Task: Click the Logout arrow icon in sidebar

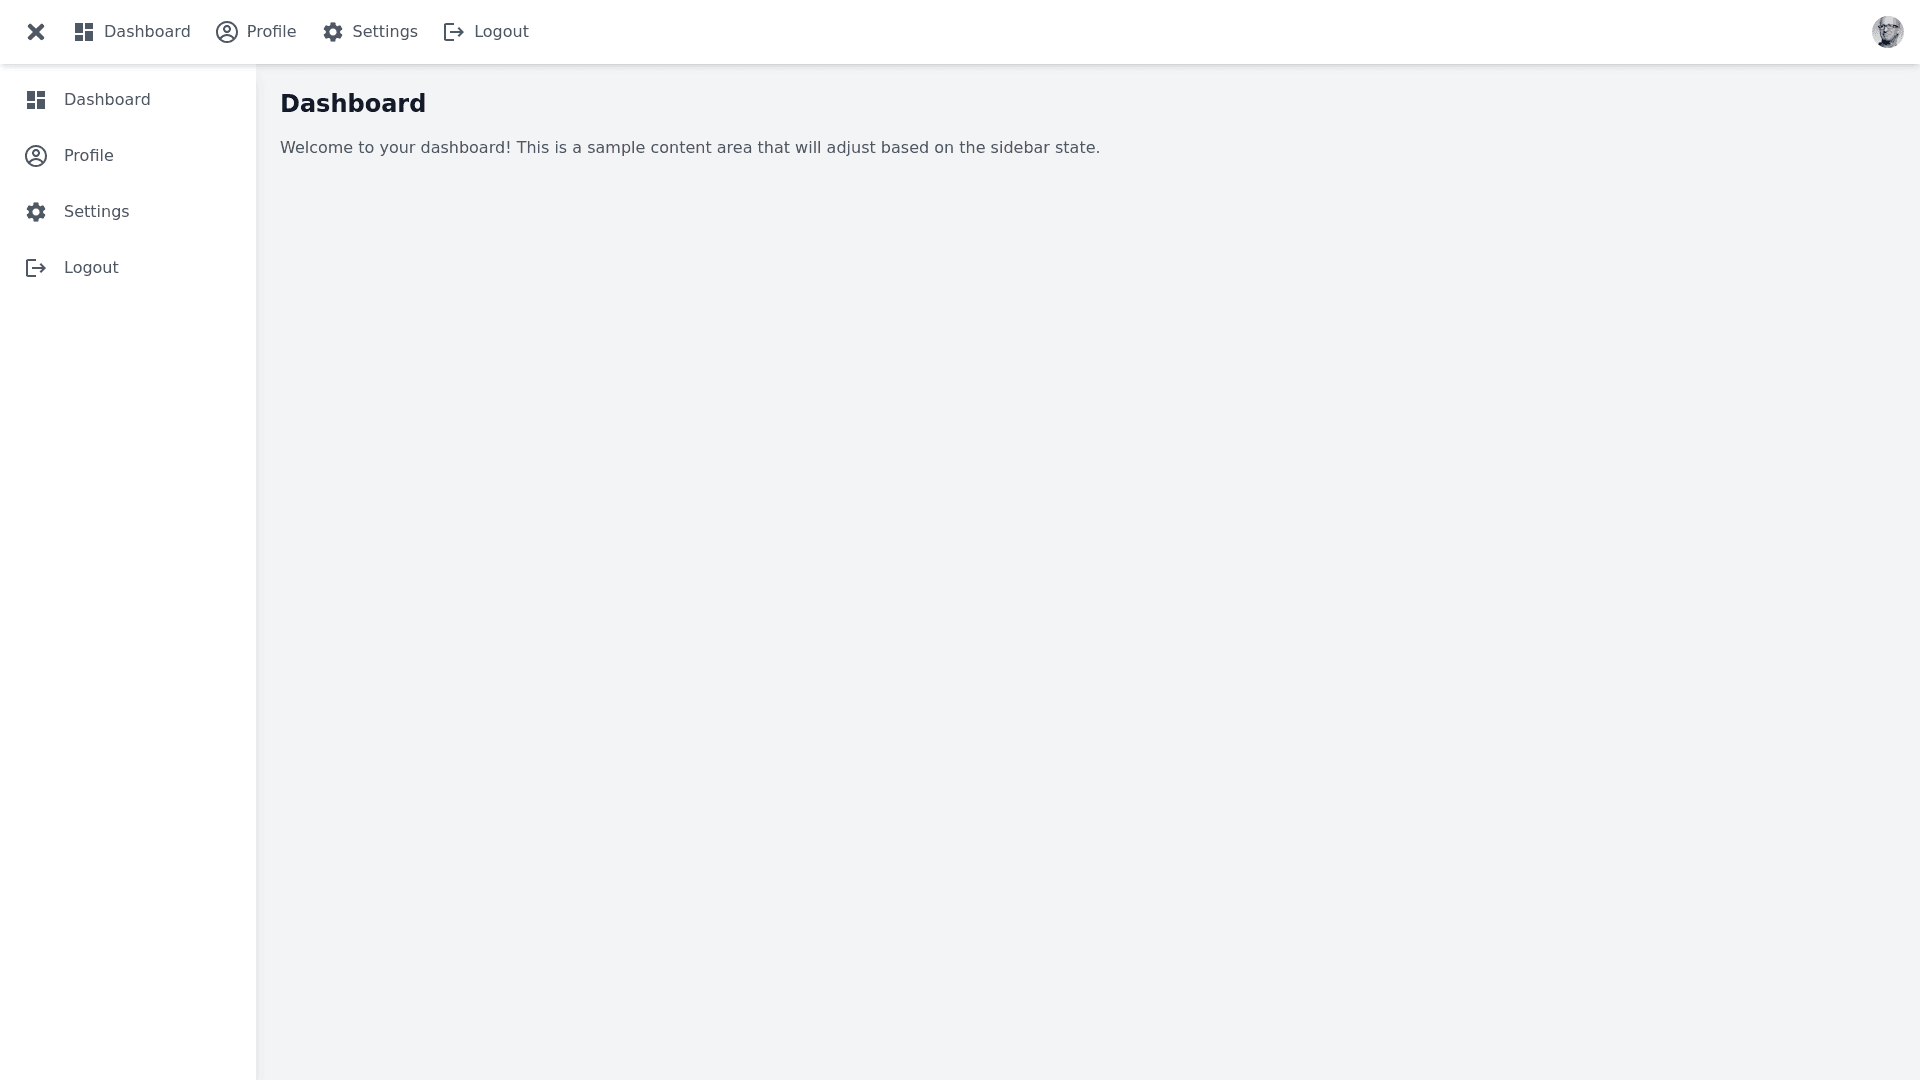Action: click(x=36, y=268)
